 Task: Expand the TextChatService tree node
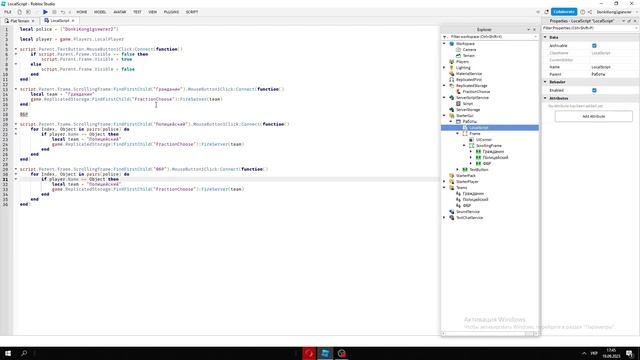pyautogui.click(x=444, y=218)
